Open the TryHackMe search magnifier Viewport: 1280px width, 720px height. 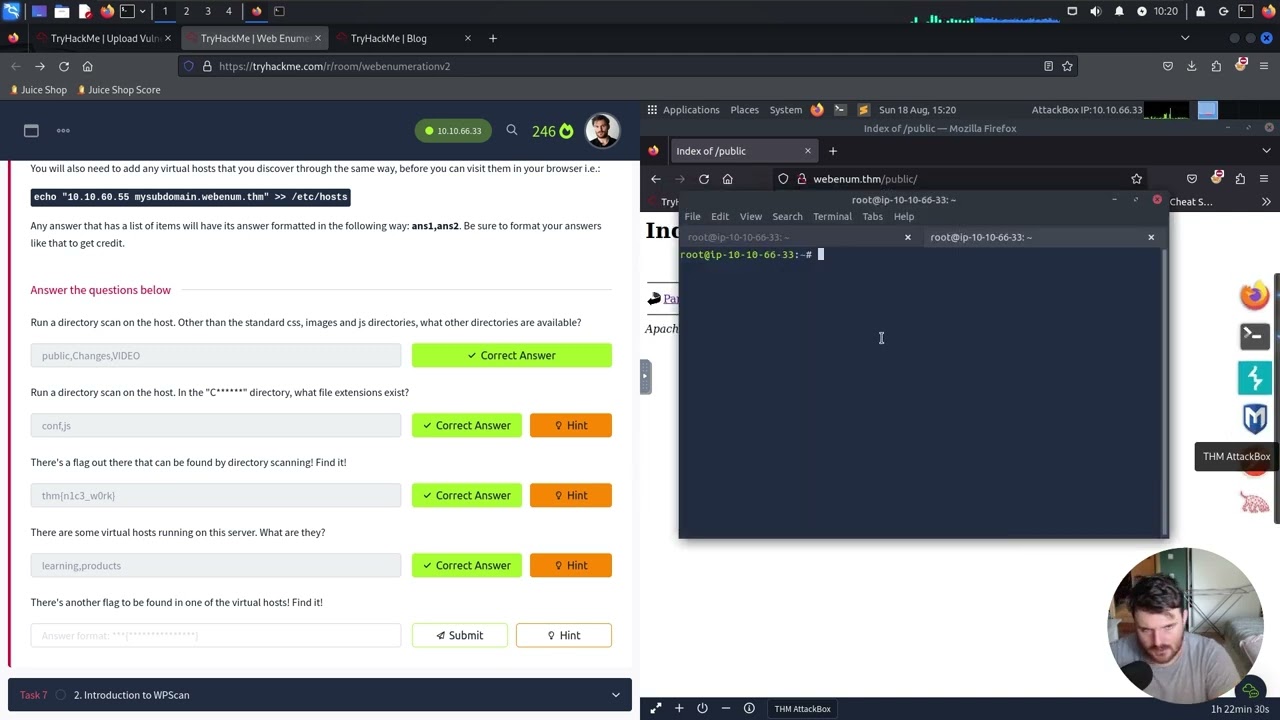click(511, 130)
